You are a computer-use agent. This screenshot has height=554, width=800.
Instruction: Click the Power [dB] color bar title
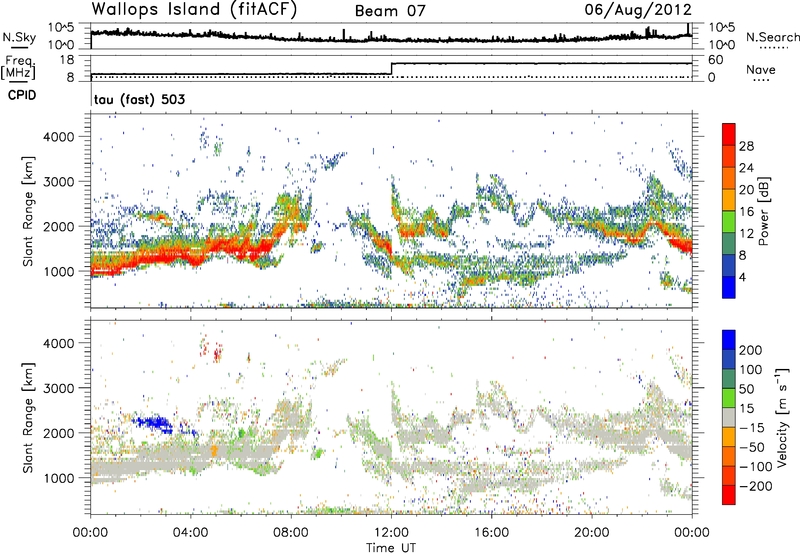(x=763, y=211)
